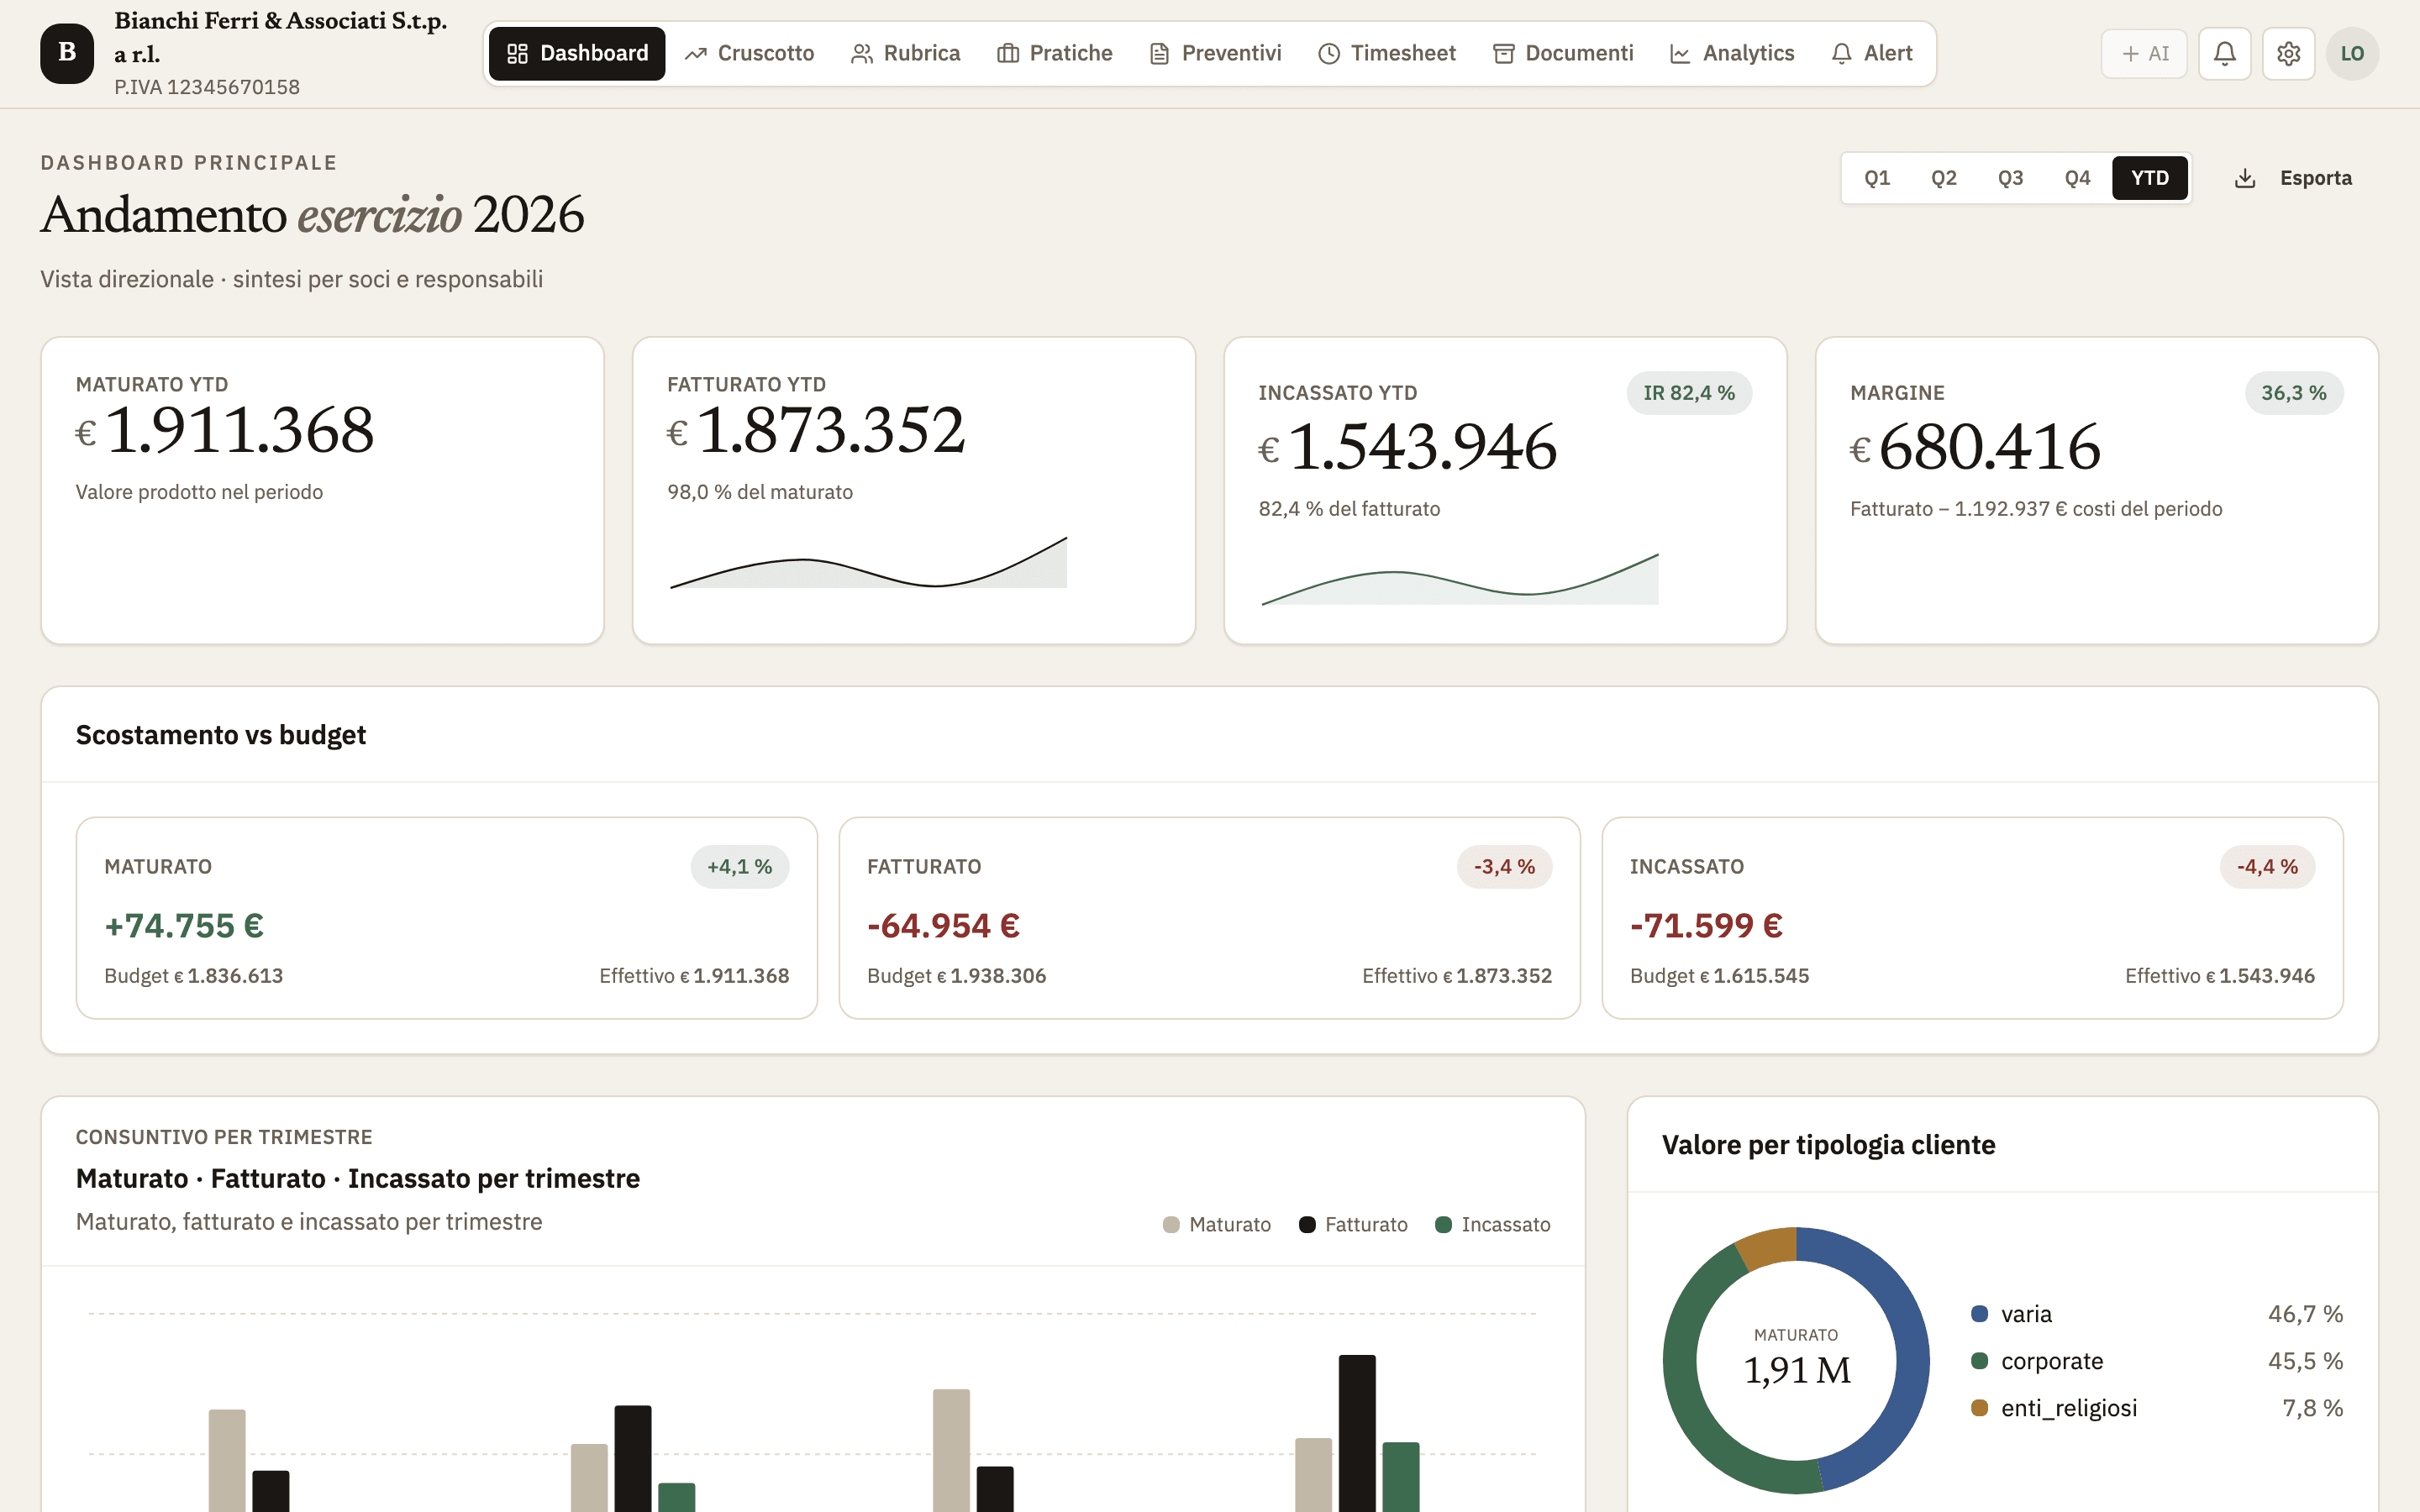Click the Incassato YTD sparkline chart
The width and height of the screenshot is (2420, 1512).
(1460, 580)
